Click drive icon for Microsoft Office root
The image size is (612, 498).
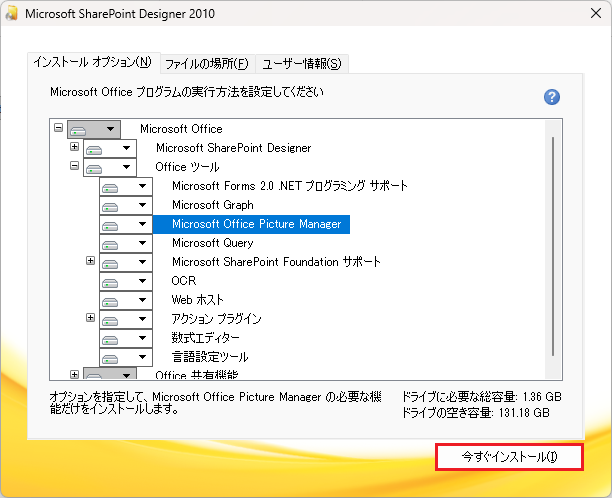pyautogui.click(x=81, y=129)
